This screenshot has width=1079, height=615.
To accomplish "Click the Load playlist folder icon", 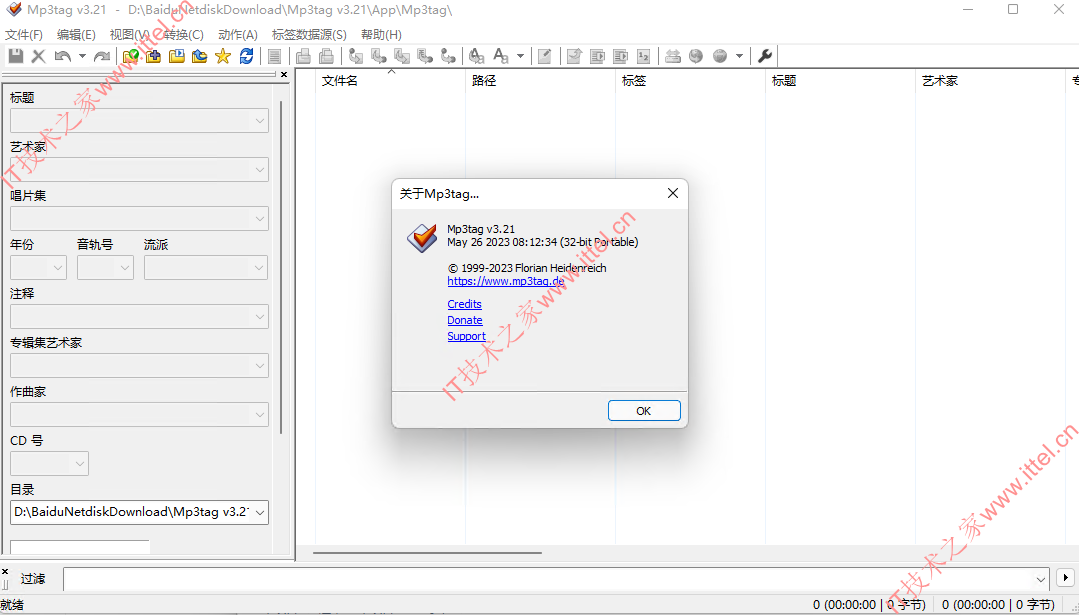I will 177,56.
